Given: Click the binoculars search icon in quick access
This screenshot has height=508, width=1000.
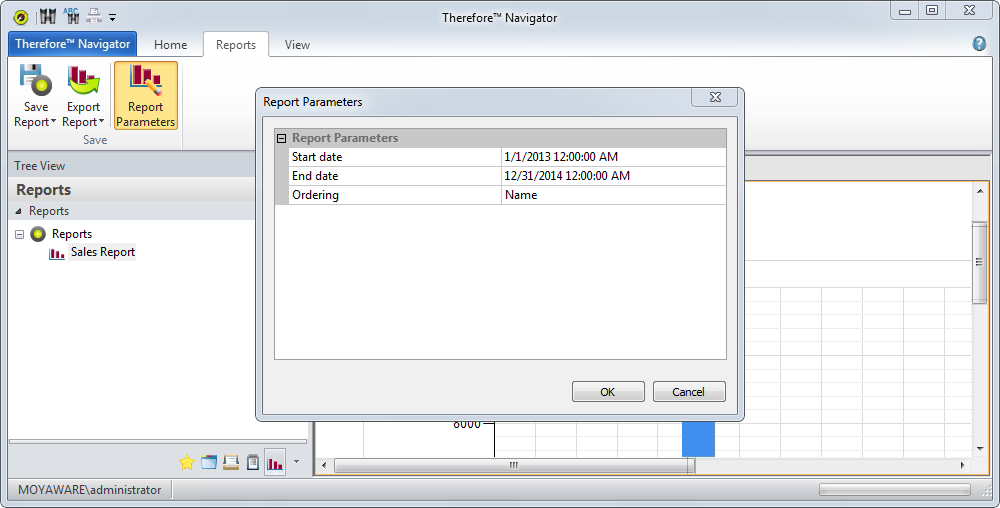Looking at the screenshot, I should (47, 17).
